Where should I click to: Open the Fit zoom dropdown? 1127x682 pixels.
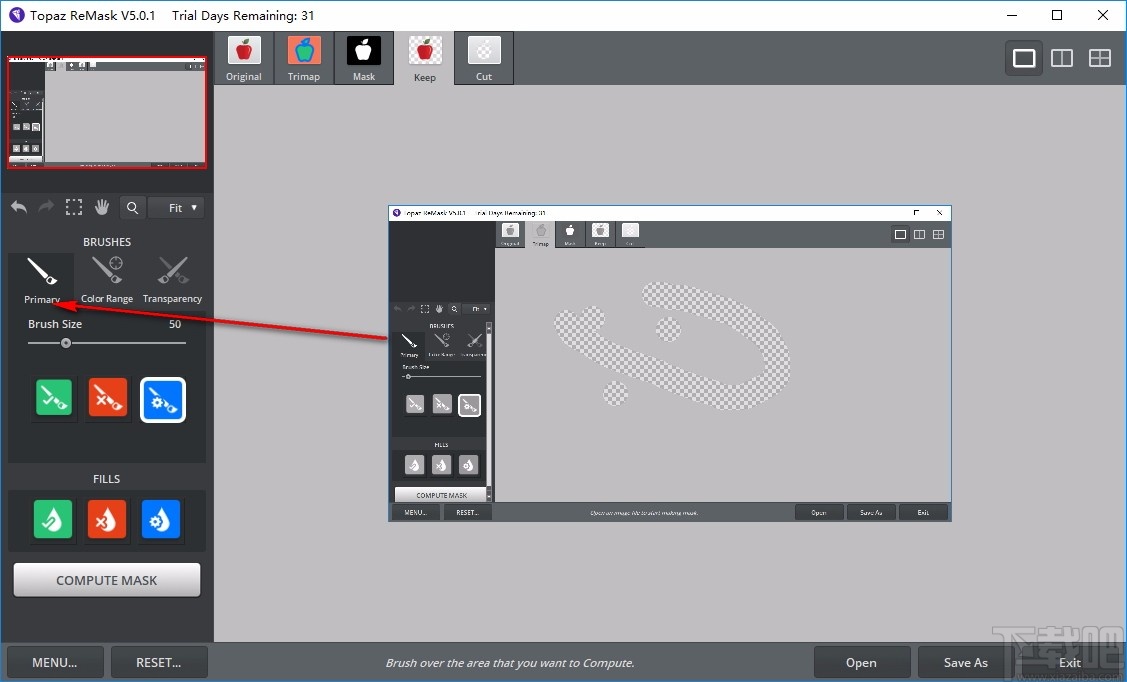pyautogui.click(x=177, y=208)
